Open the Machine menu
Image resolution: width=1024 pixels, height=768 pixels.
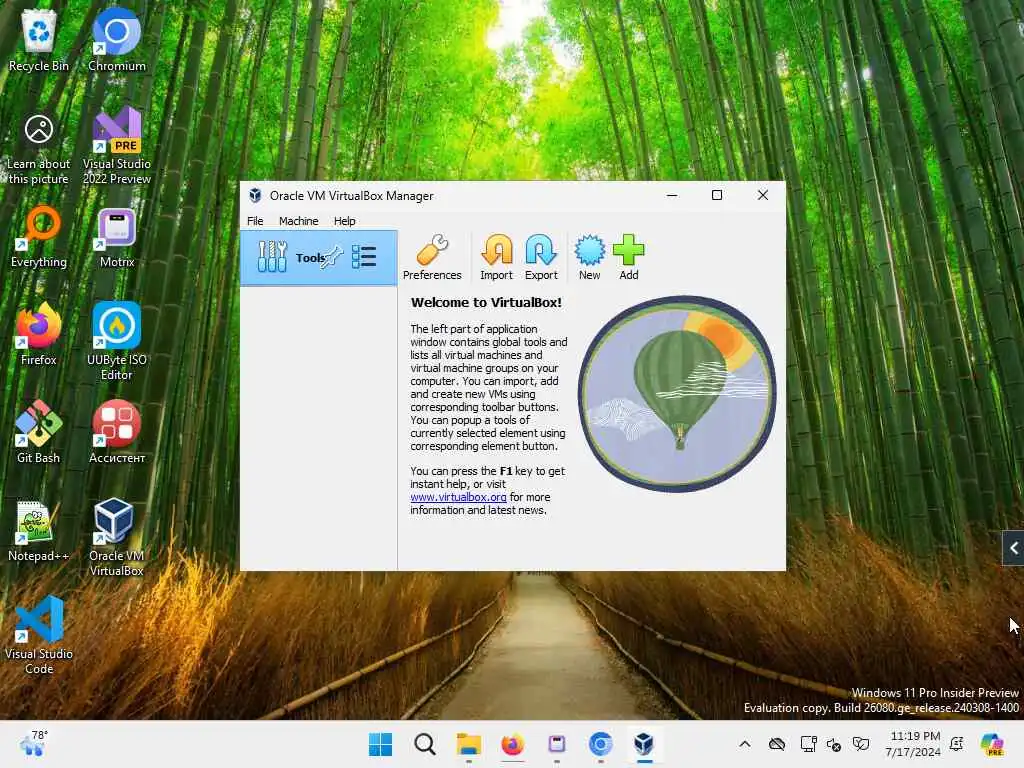pyautogui.click(x=298, y=221)
